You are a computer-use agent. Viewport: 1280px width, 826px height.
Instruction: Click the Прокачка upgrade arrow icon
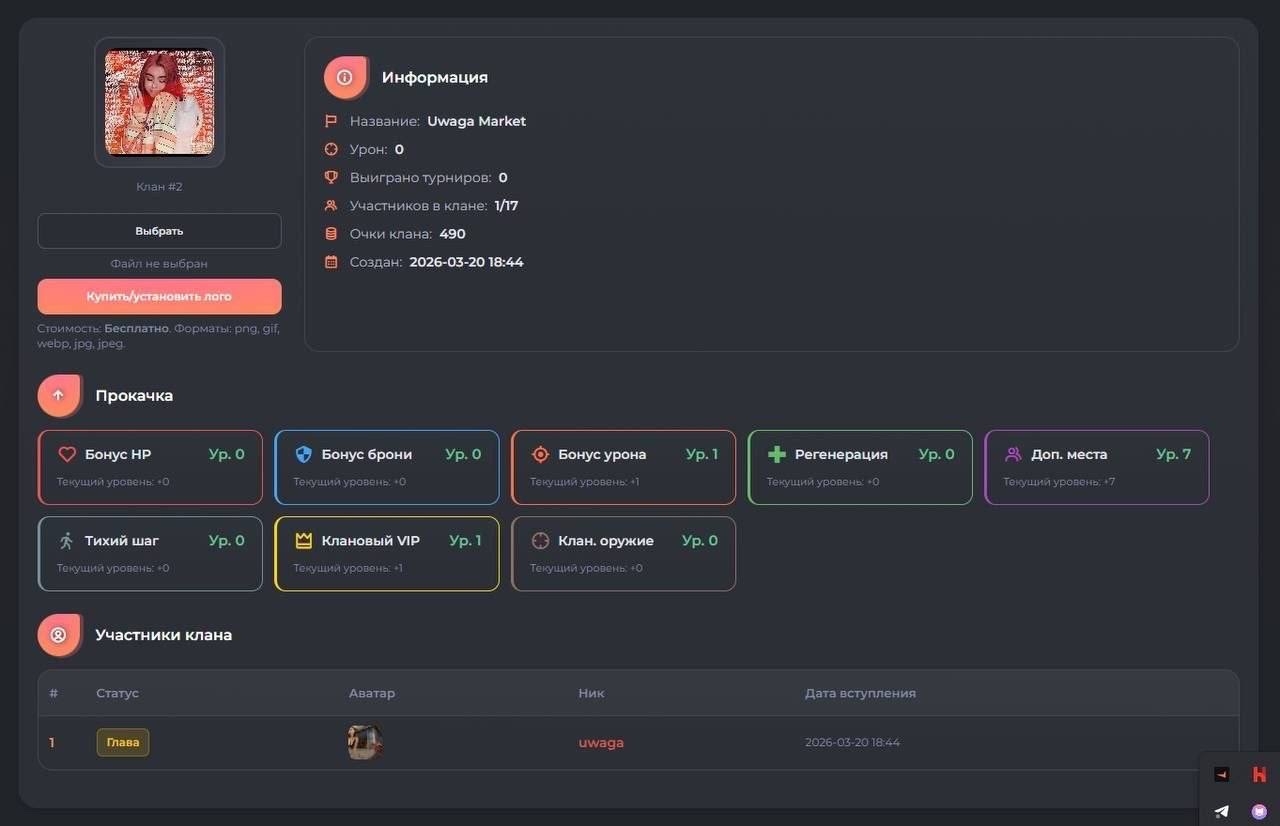tap(58, 394)
